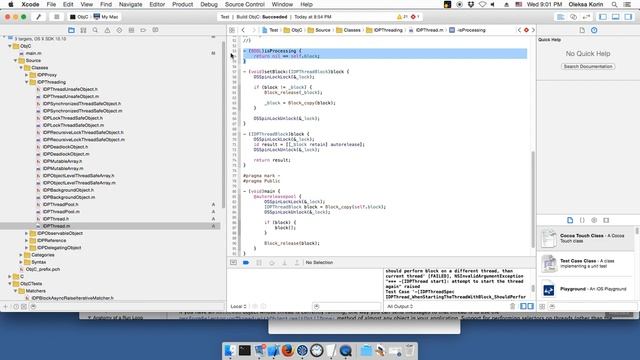This screenshot has height=360, width=640.
Task: Open the Symbol navigator tab icon
Action: [83, 30]
